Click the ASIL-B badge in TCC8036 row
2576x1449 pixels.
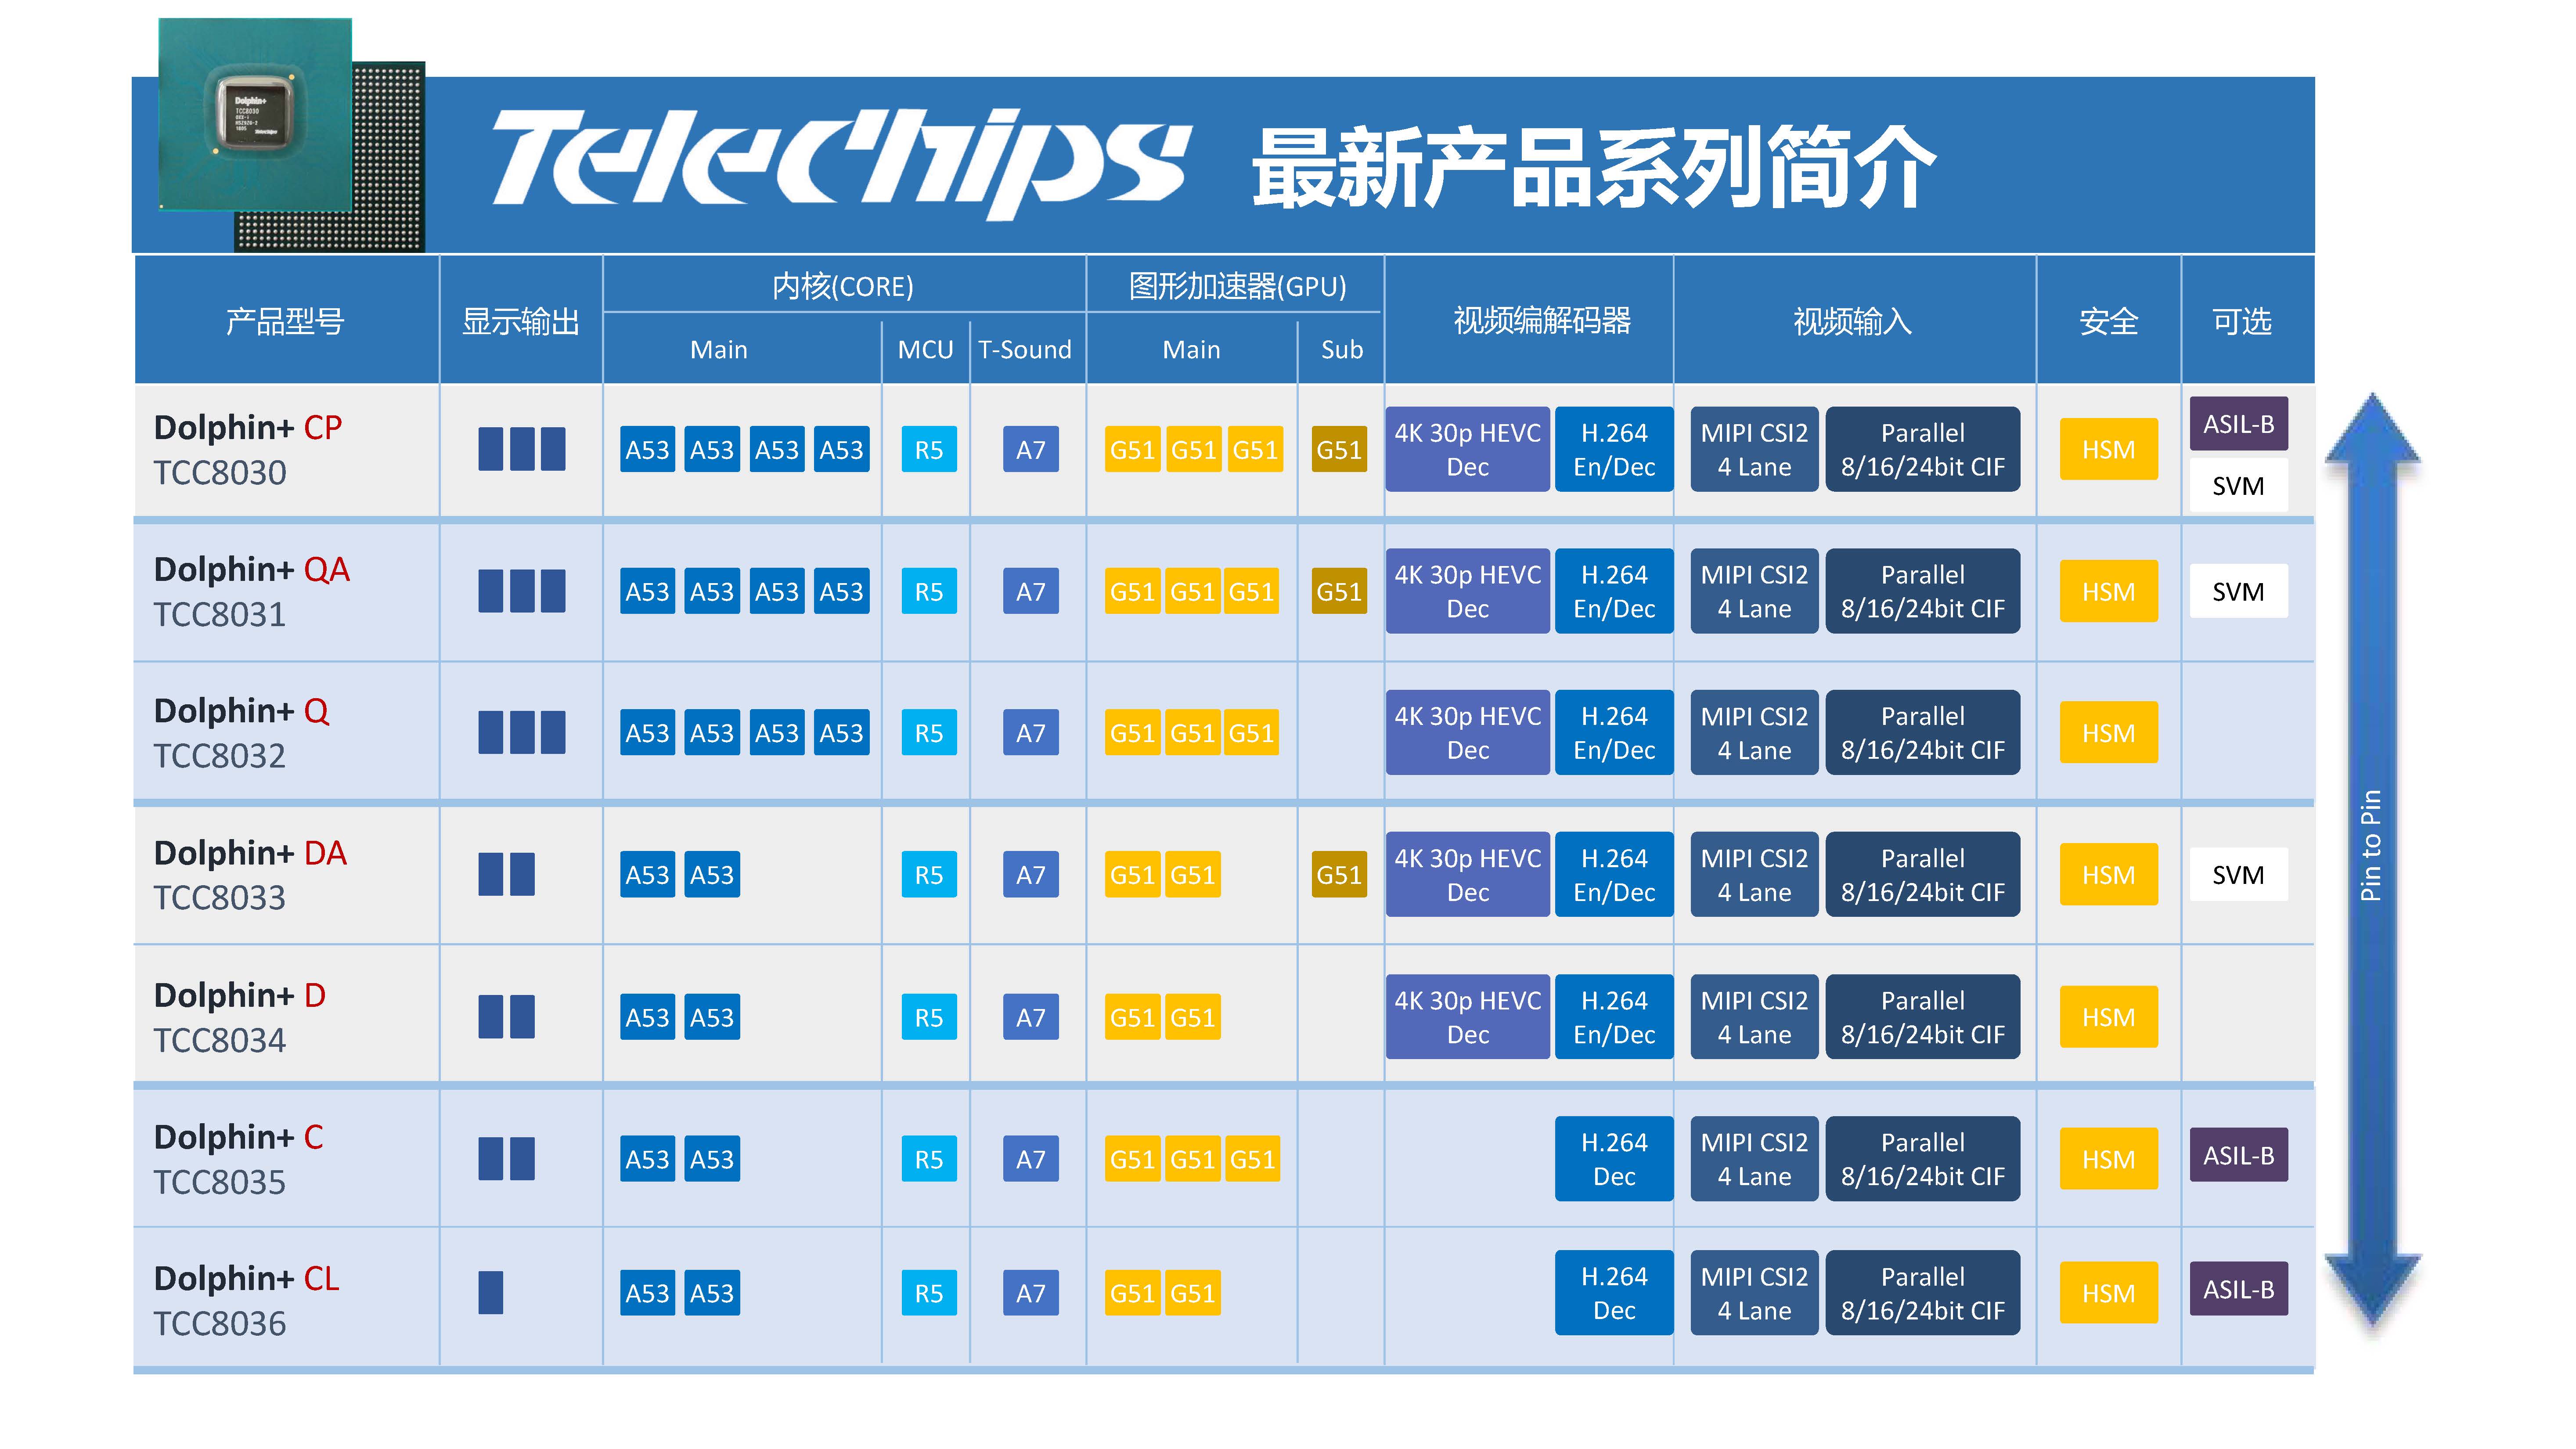click(2238, 1290)
